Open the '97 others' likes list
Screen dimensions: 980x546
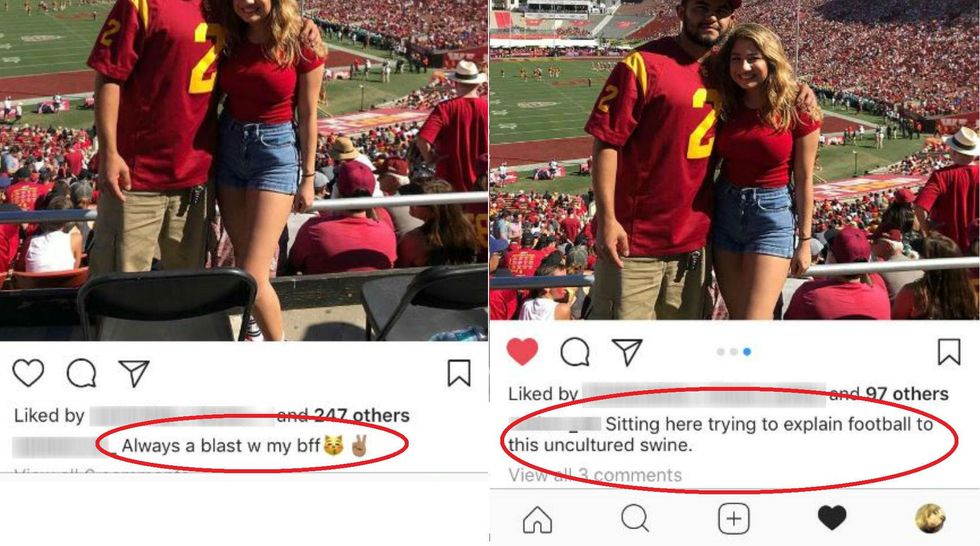coord(907,394)
